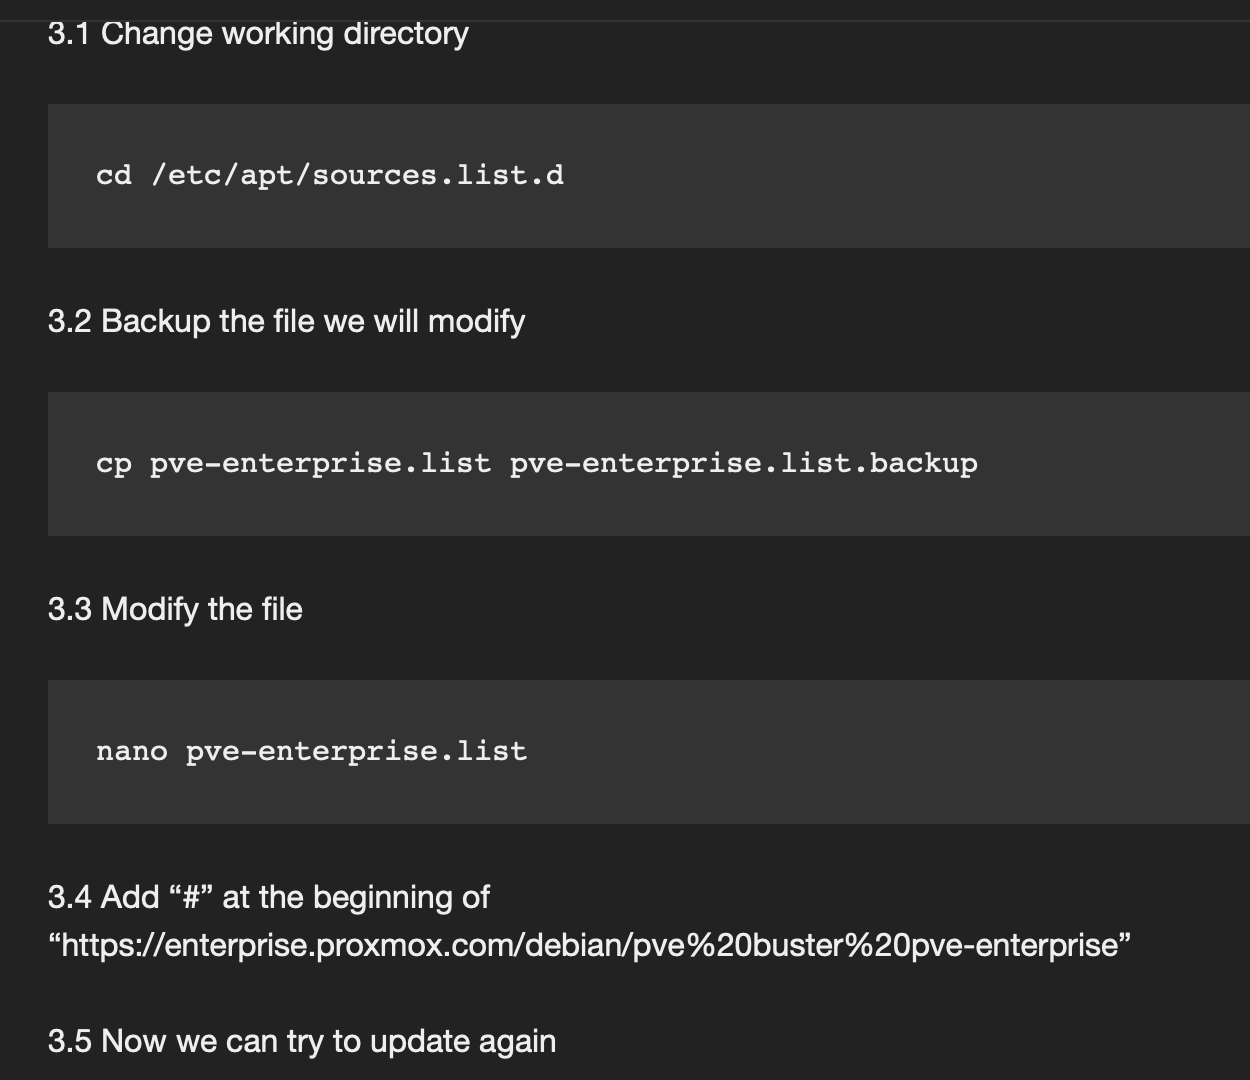The height and width of the screenshot is (1080, 1250).
Task: Click first pve-enterprise.list in cp command
Action: click(x=320, y=465)
